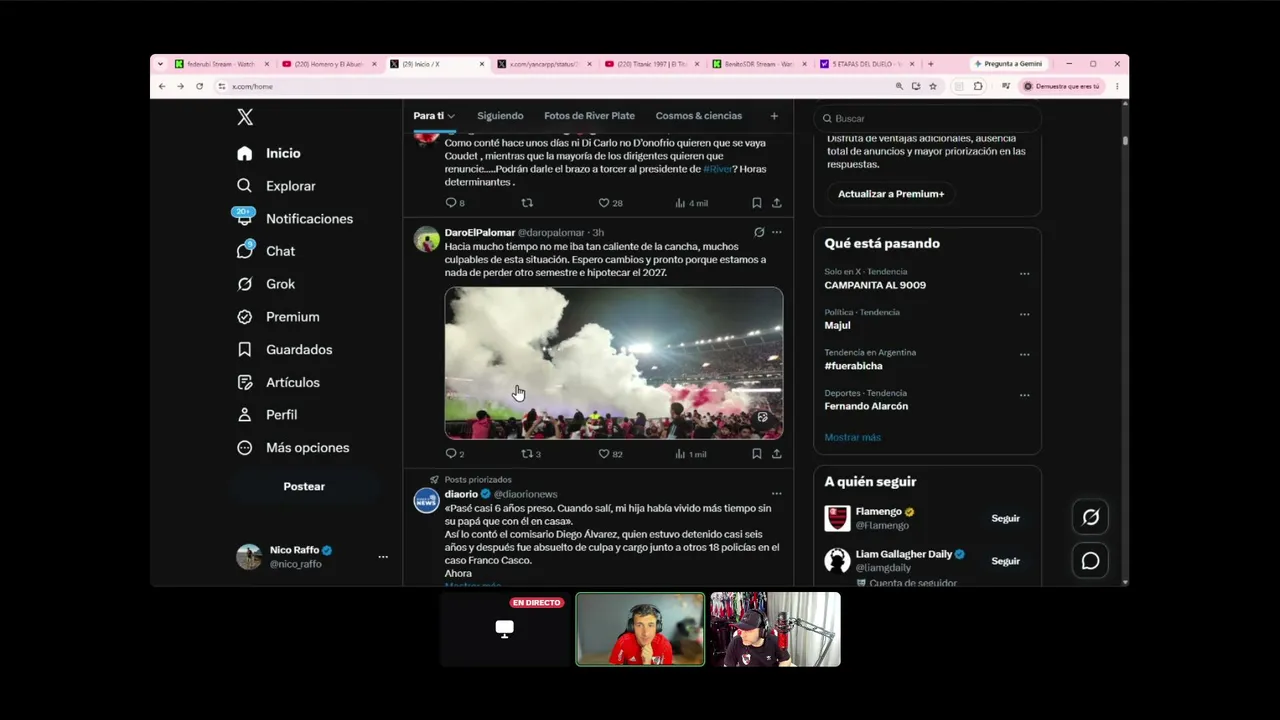
Task: Open options for #fuerabicha trend
Action: tap(1024, 355)
